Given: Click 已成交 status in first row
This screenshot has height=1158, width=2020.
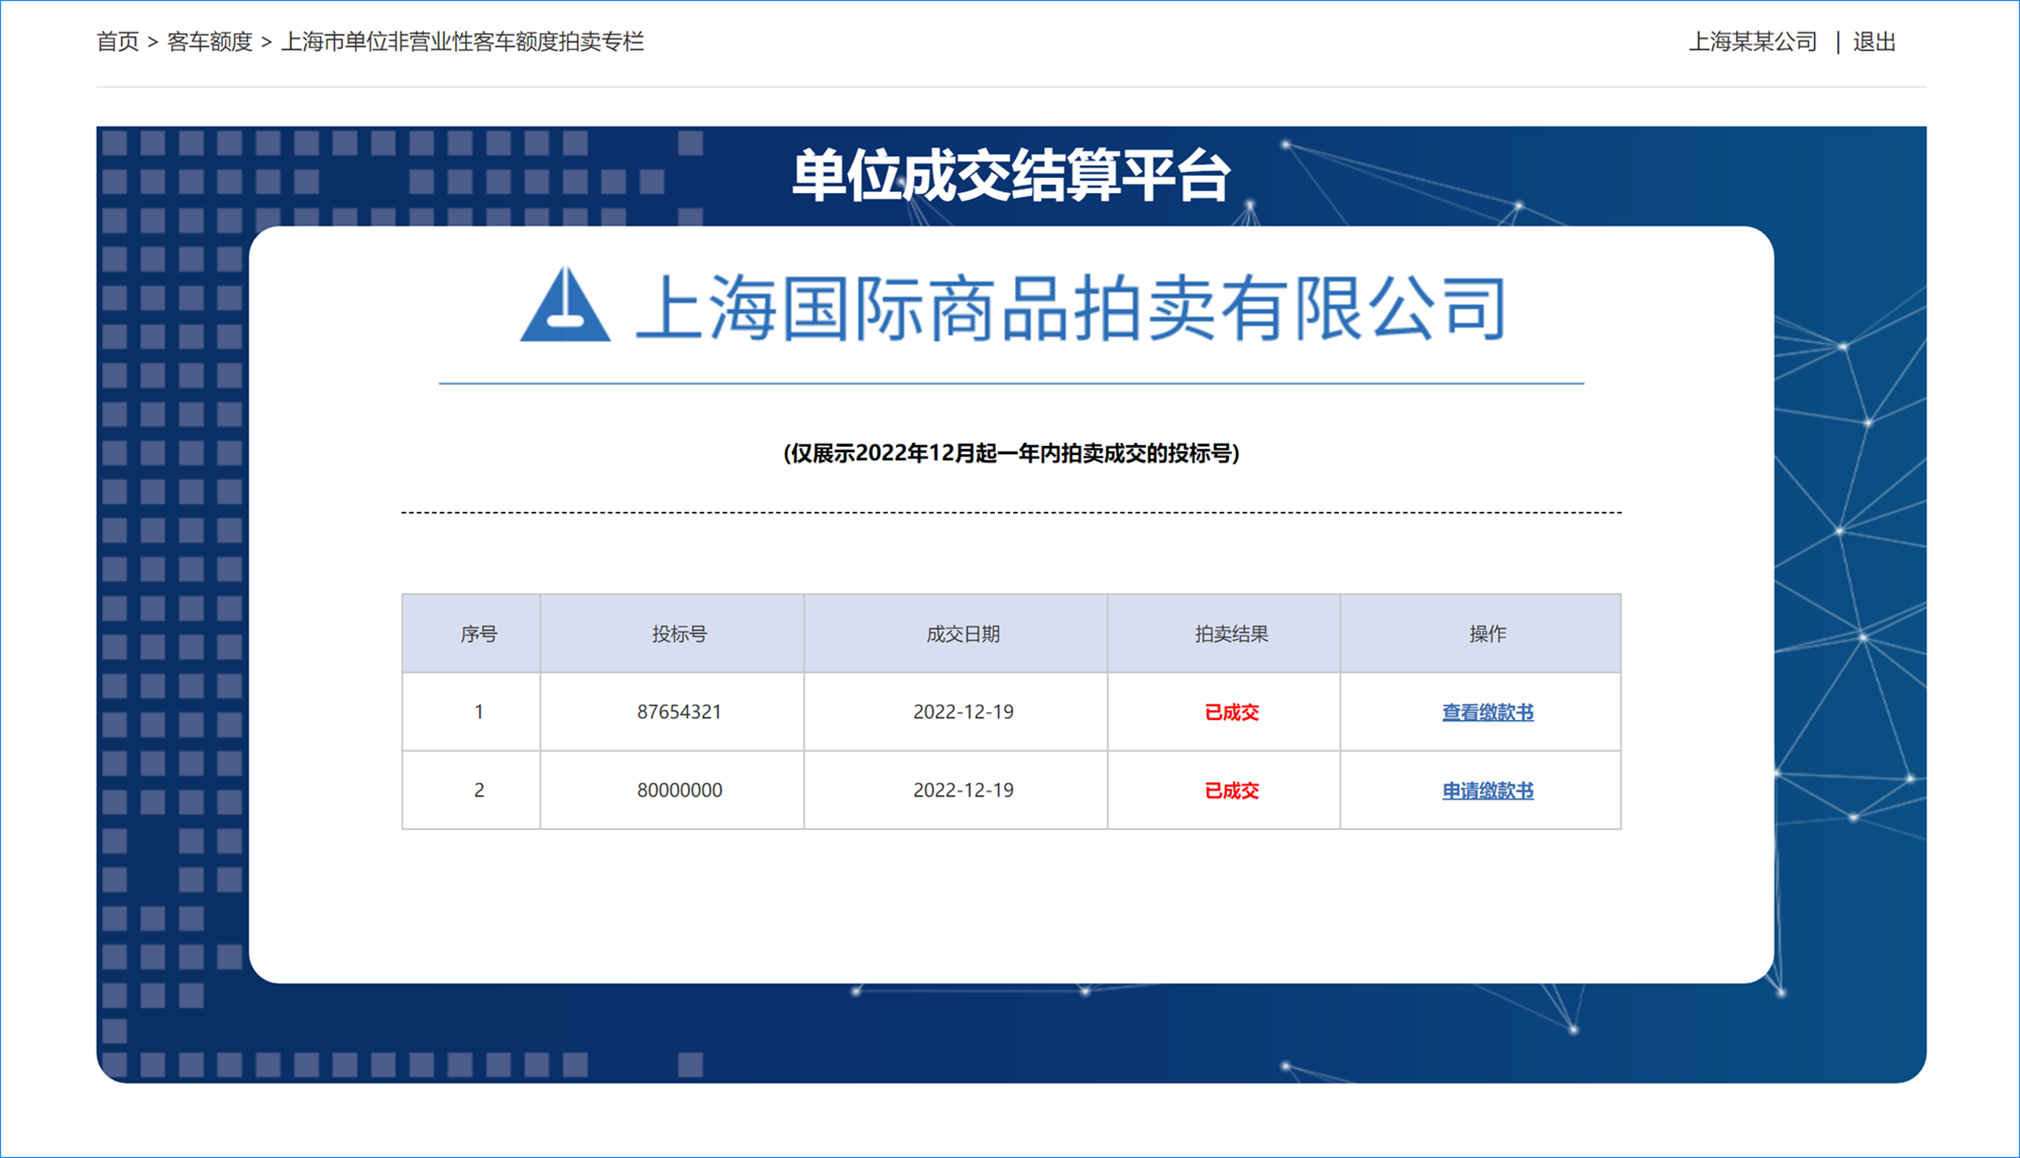Looking at the screenshot, I should point(1231,712).
